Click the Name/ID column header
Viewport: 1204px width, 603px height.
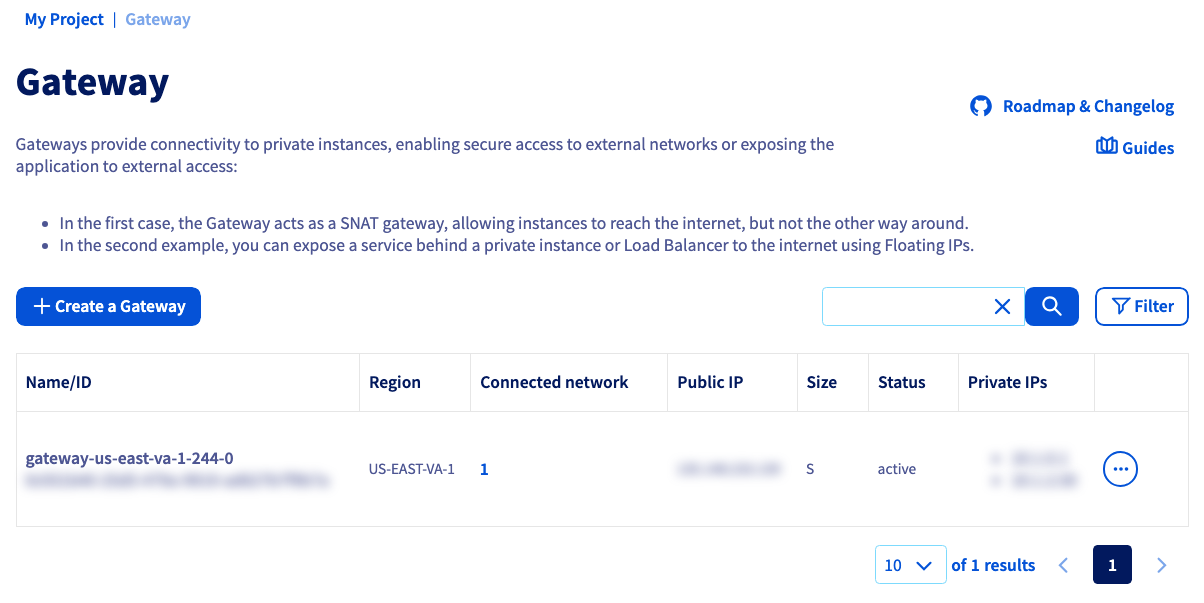[59, 382]
